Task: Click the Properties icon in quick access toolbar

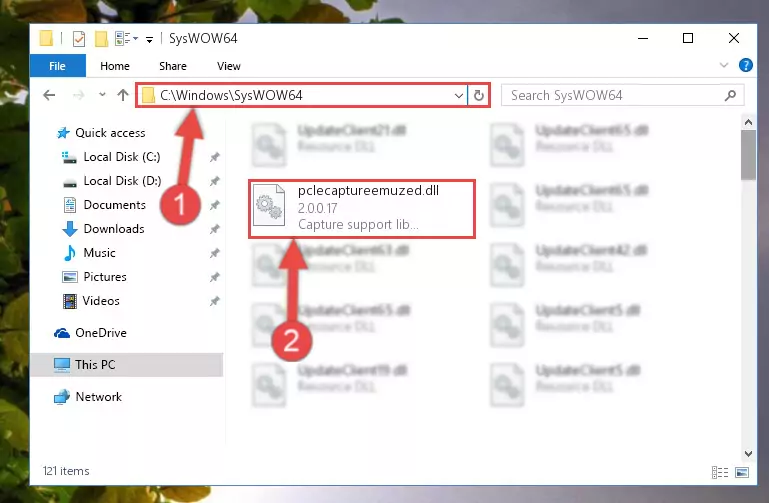Action: [78, 38]
